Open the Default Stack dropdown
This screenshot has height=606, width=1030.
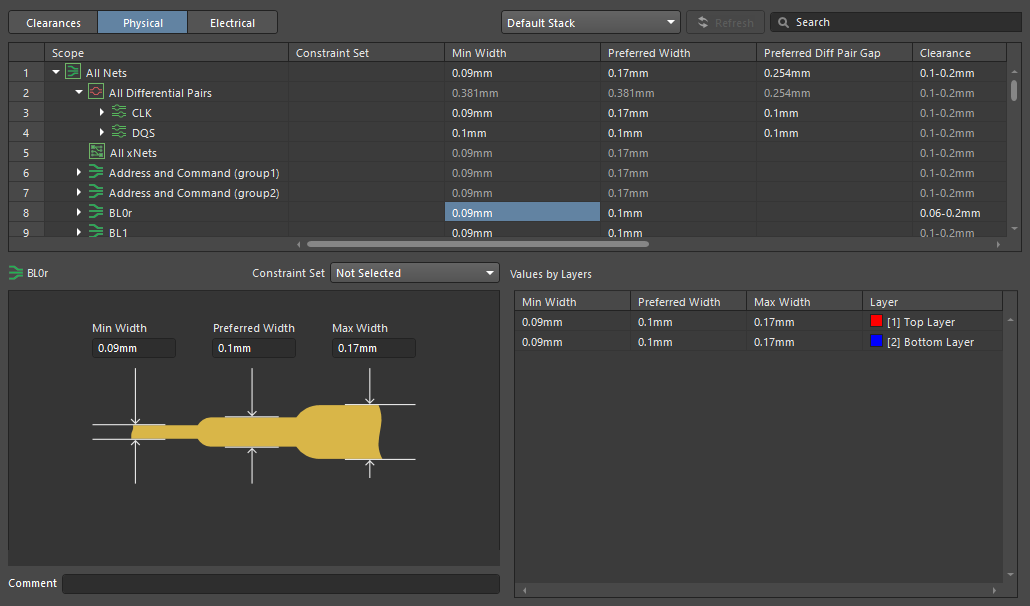tap(590, 22)
